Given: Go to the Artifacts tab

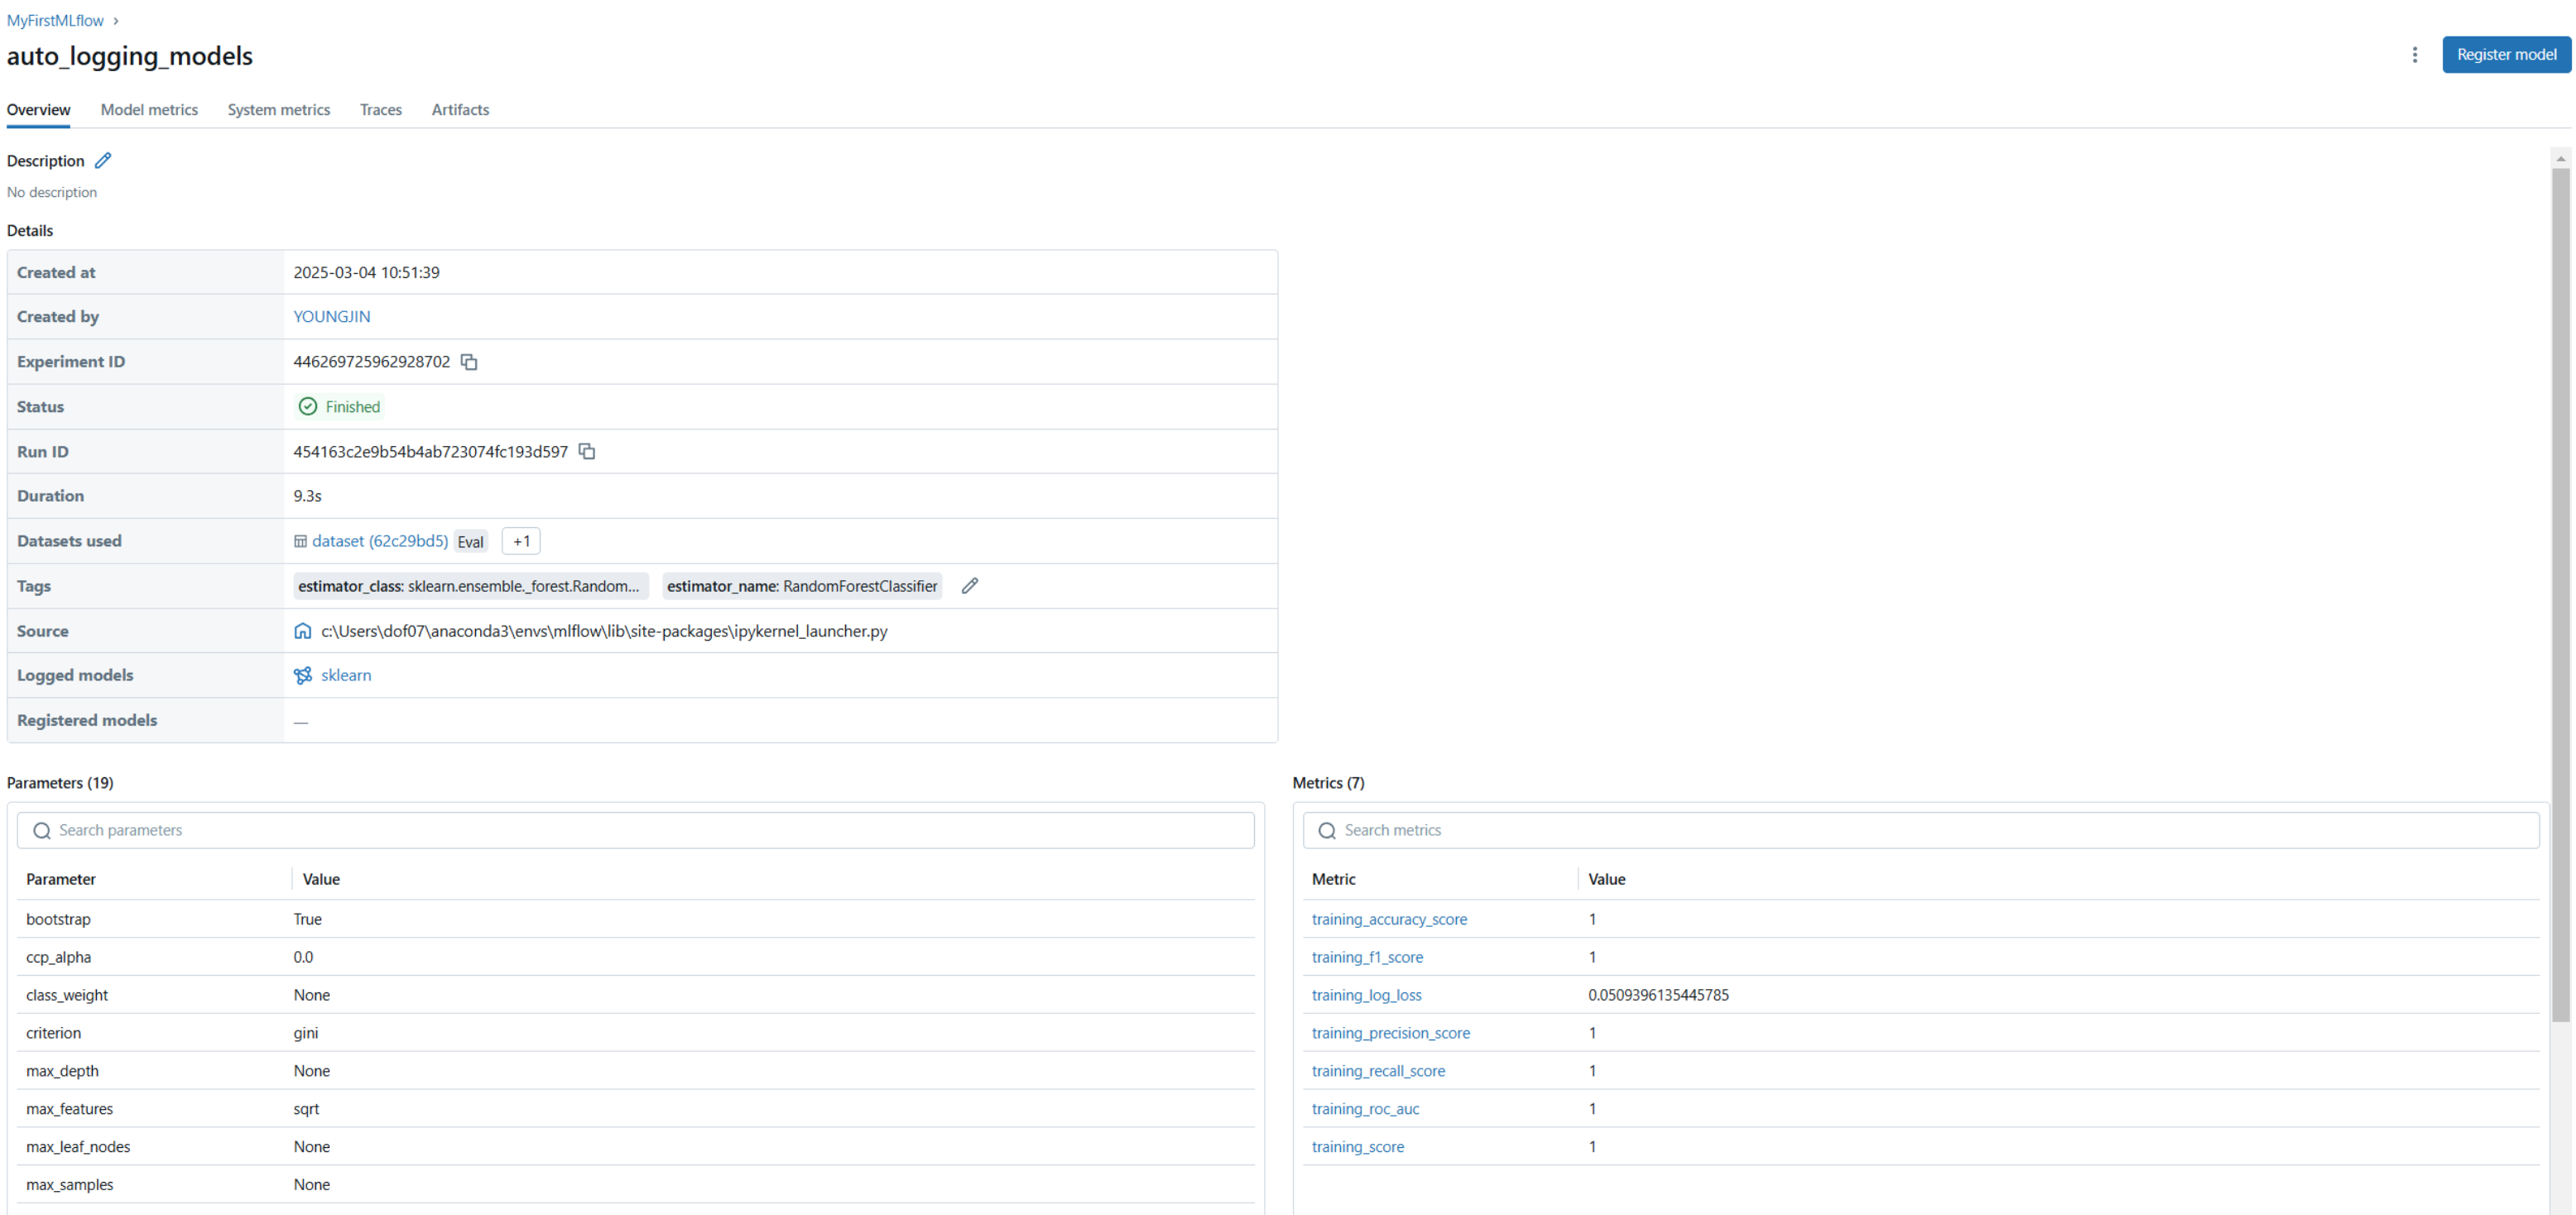Looking at the screenshot, I should (460, 110).
